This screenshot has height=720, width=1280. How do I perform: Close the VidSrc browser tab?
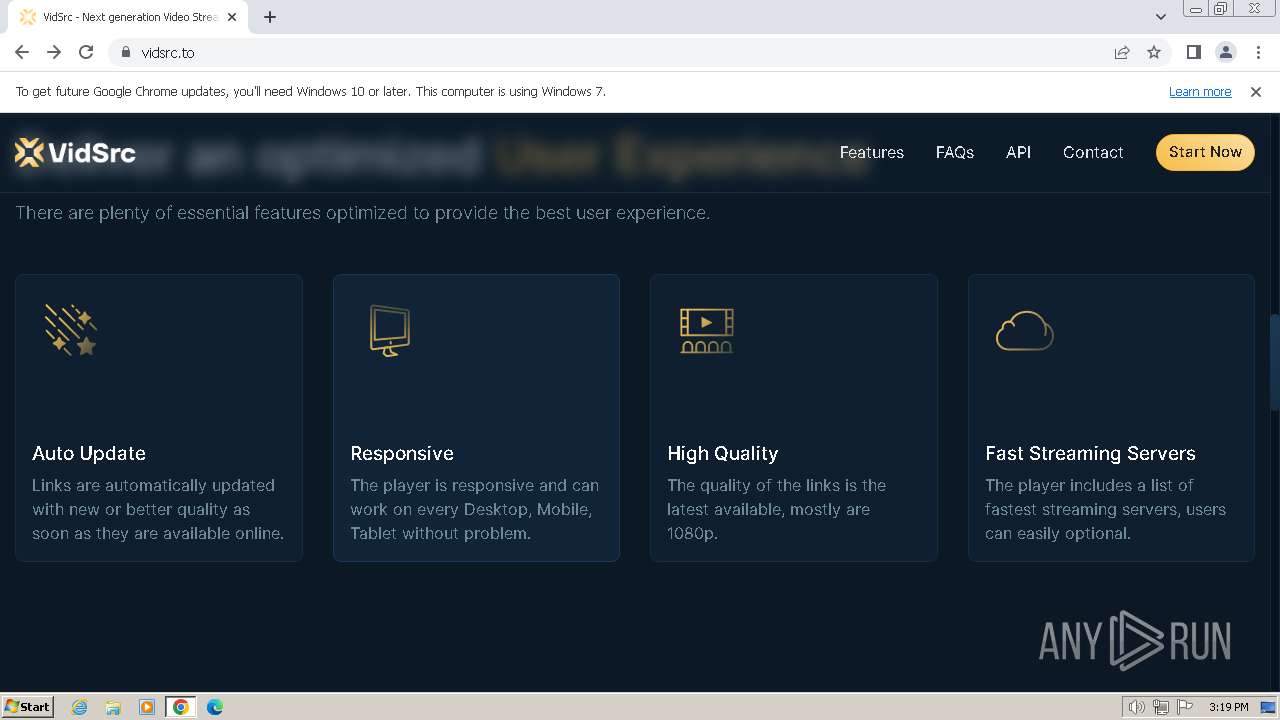tap(232, 17)
